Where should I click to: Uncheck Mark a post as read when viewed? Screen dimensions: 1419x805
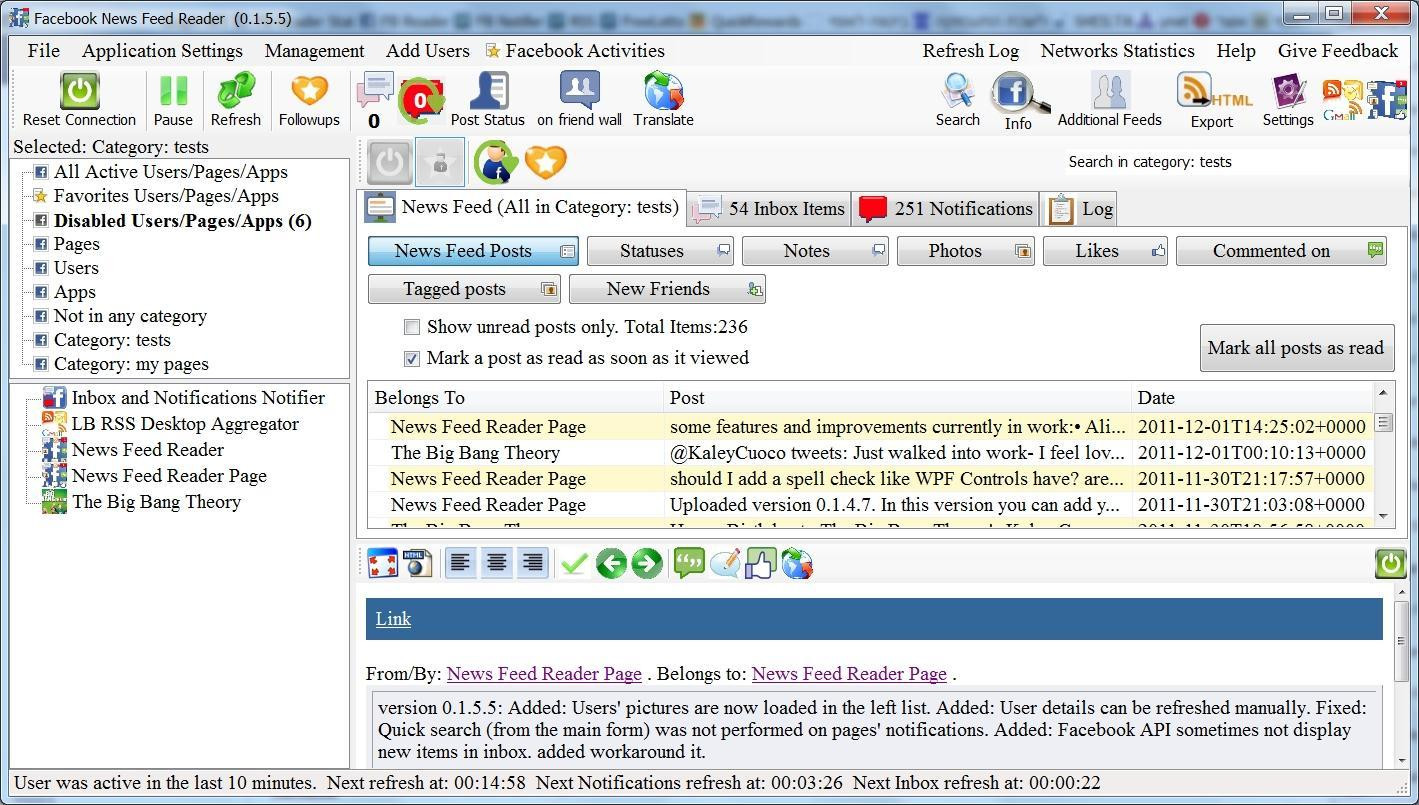pyautogui.click(x=411, y=358)
